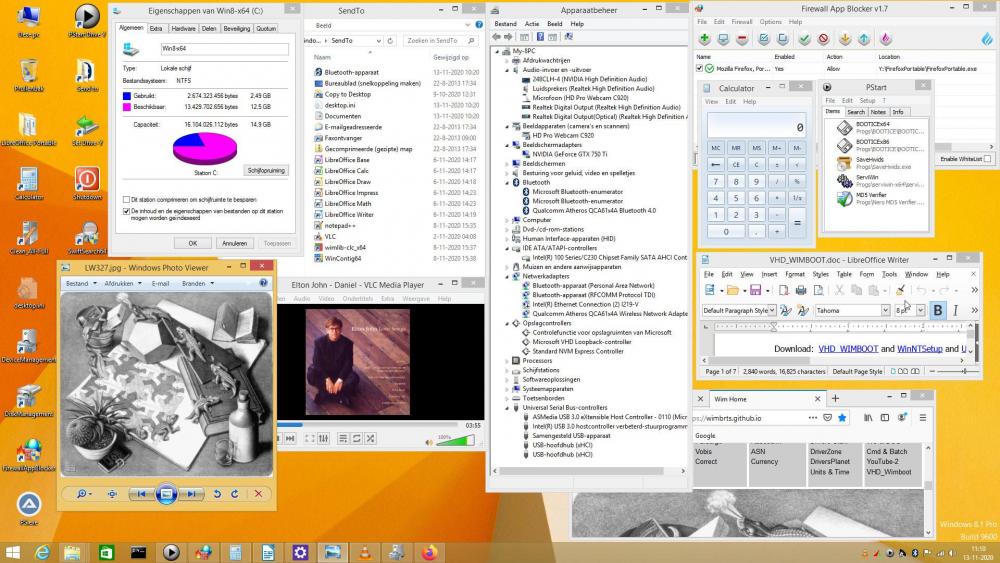Open the VHD_WIMBOOT link in the document
The image size is (1000, 563).
(x=848, y=349)
